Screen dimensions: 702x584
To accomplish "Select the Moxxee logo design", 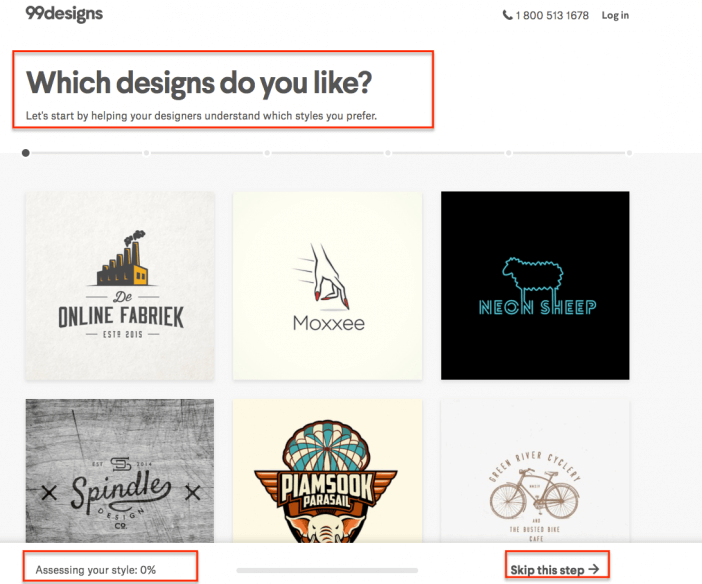I will [327, 286].
